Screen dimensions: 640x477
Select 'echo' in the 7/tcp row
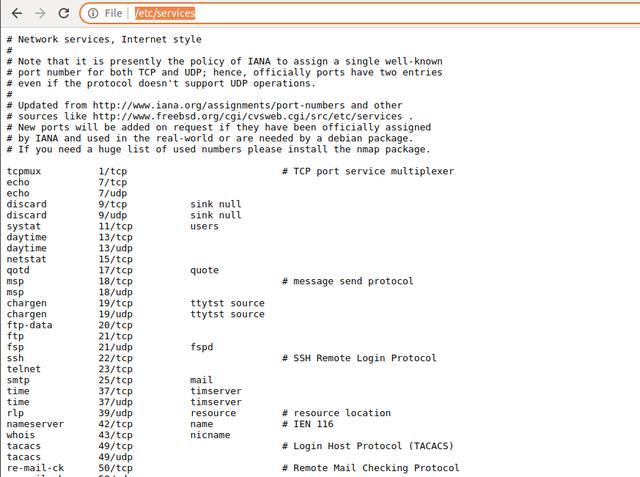(x=18, y=182)
